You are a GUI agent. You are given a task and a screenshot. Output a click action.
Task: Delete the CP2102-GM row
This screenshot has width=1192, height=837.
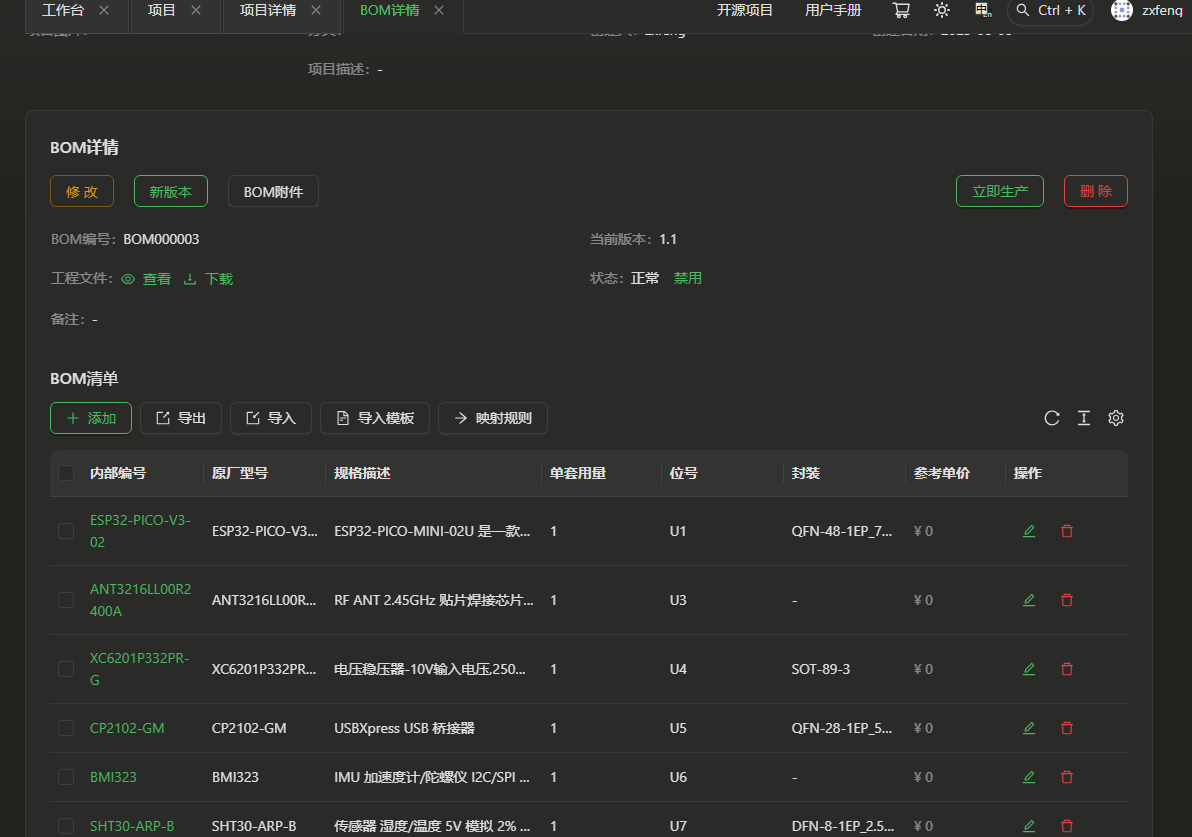(x=1067, y=728)
